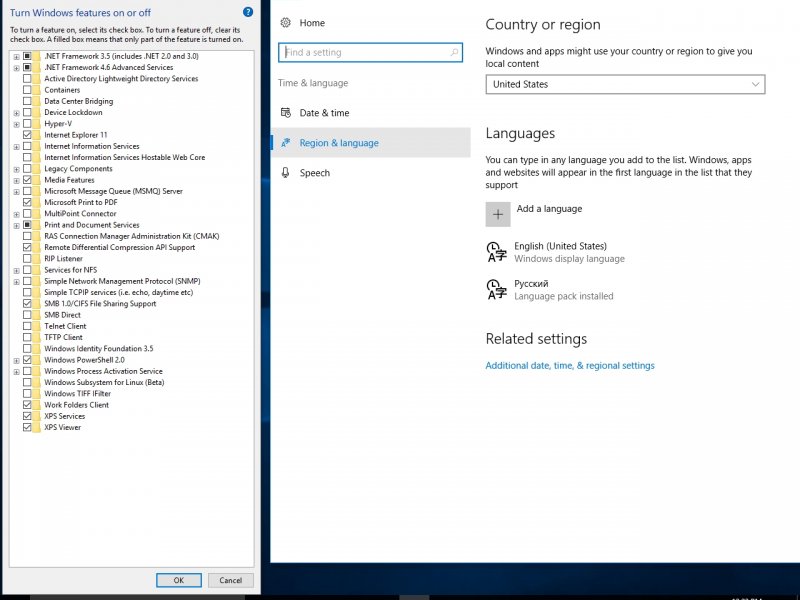Open help in Windows Features dialog

tap(248, 12)
